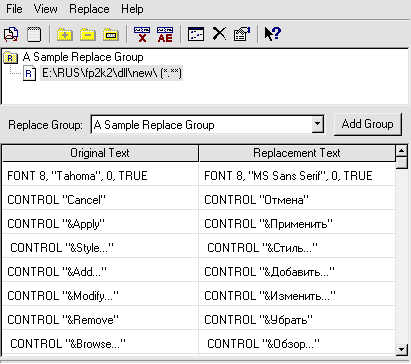Click the red X replace-entry toolbar icon
Image resolution: width=411 pixels, height=364 pixels.
[142, 34]
